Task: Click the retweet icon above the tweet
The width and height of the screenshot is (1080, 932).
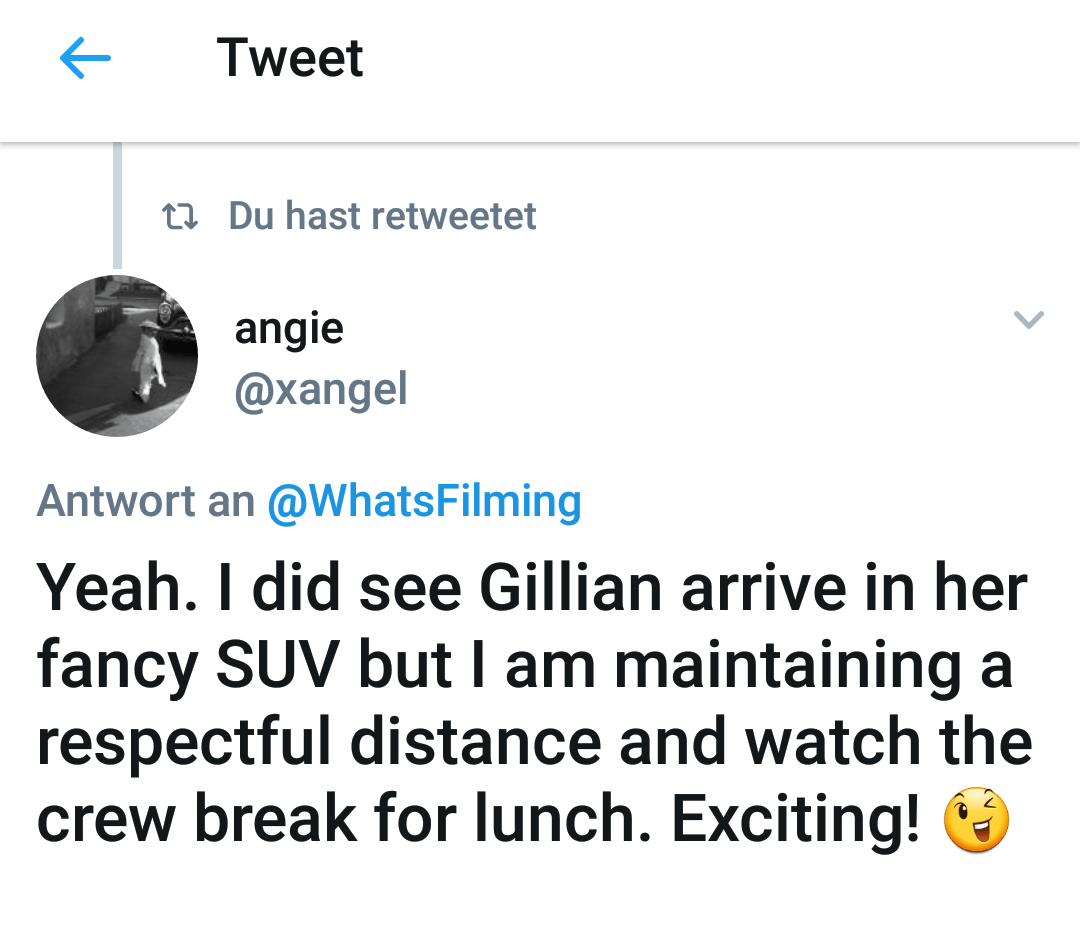Action: click(180, 216)
